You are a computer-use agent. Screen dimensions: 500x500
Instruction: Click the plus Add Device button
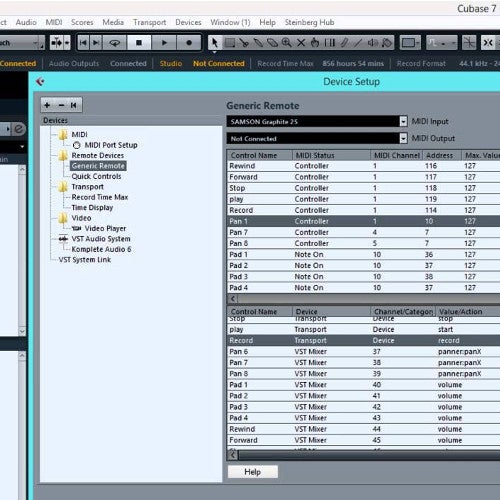[x=47, y=105]
